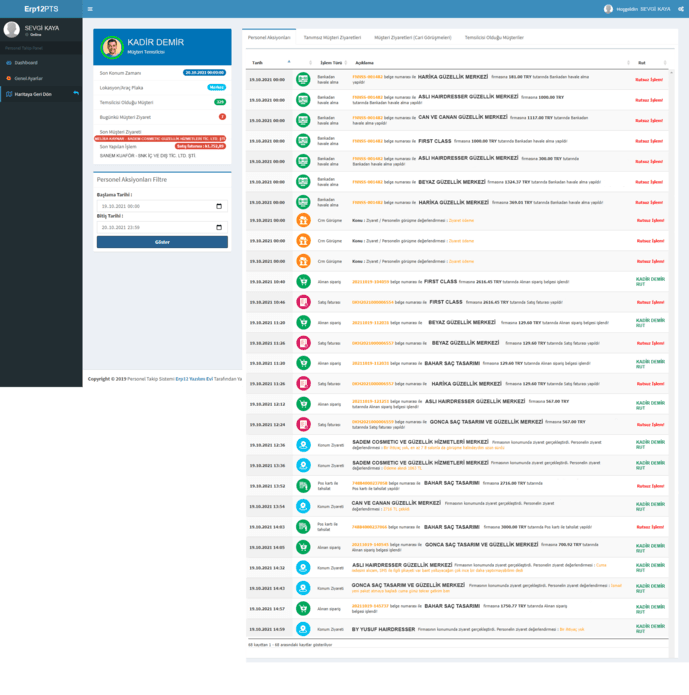This screenshot has height=695, width=689.
Task: Click the green cart icon in the 10:40 row
Action: click(x=303, y=281)
